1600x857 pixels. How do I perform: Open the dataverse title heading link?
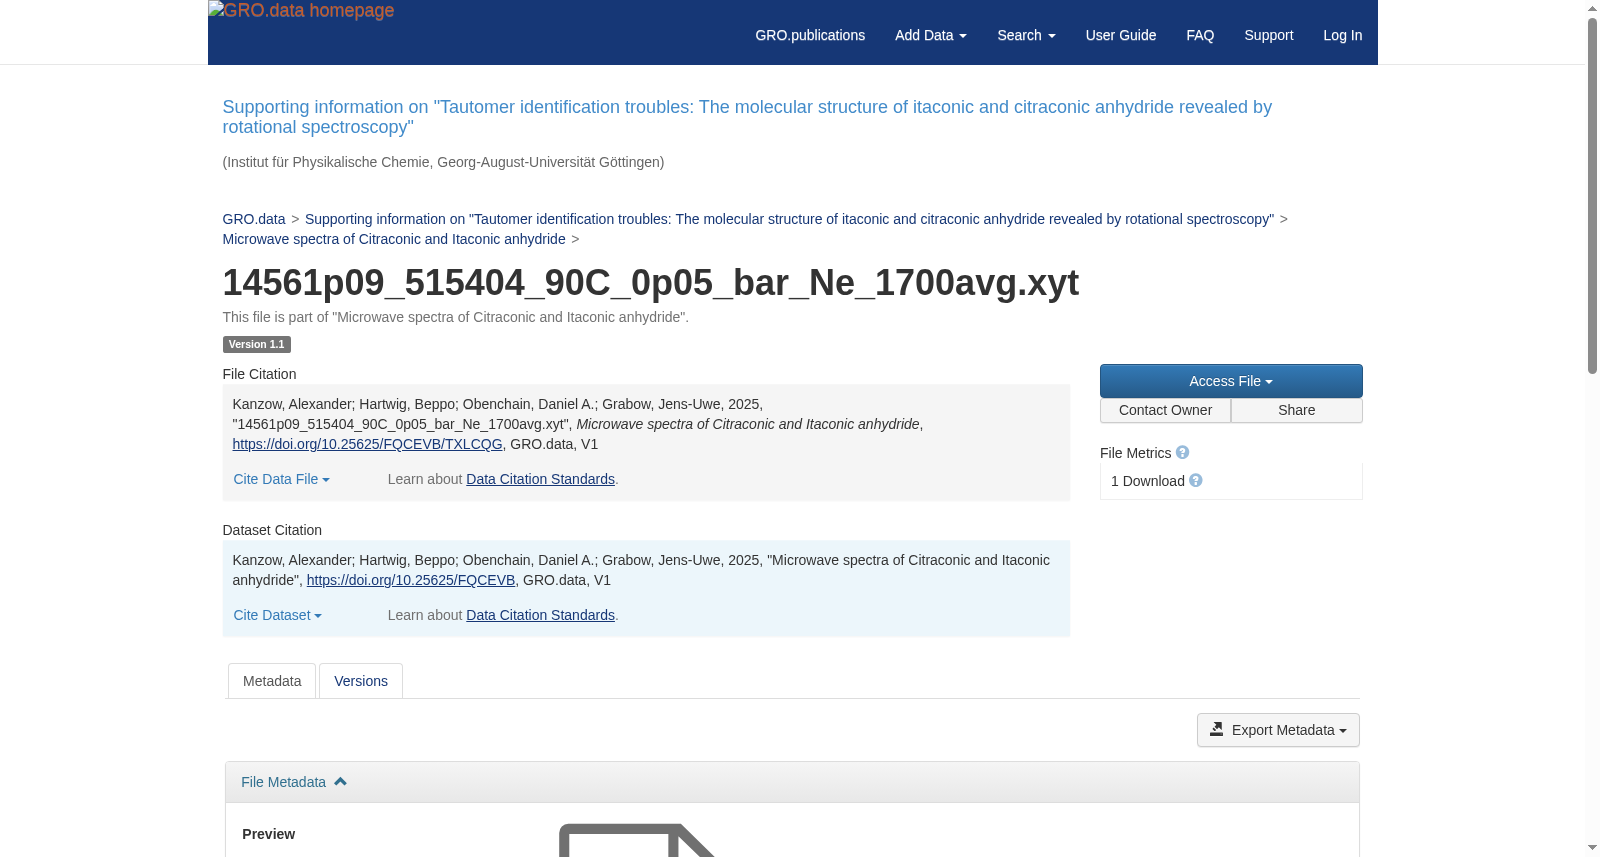pos(747,117)
